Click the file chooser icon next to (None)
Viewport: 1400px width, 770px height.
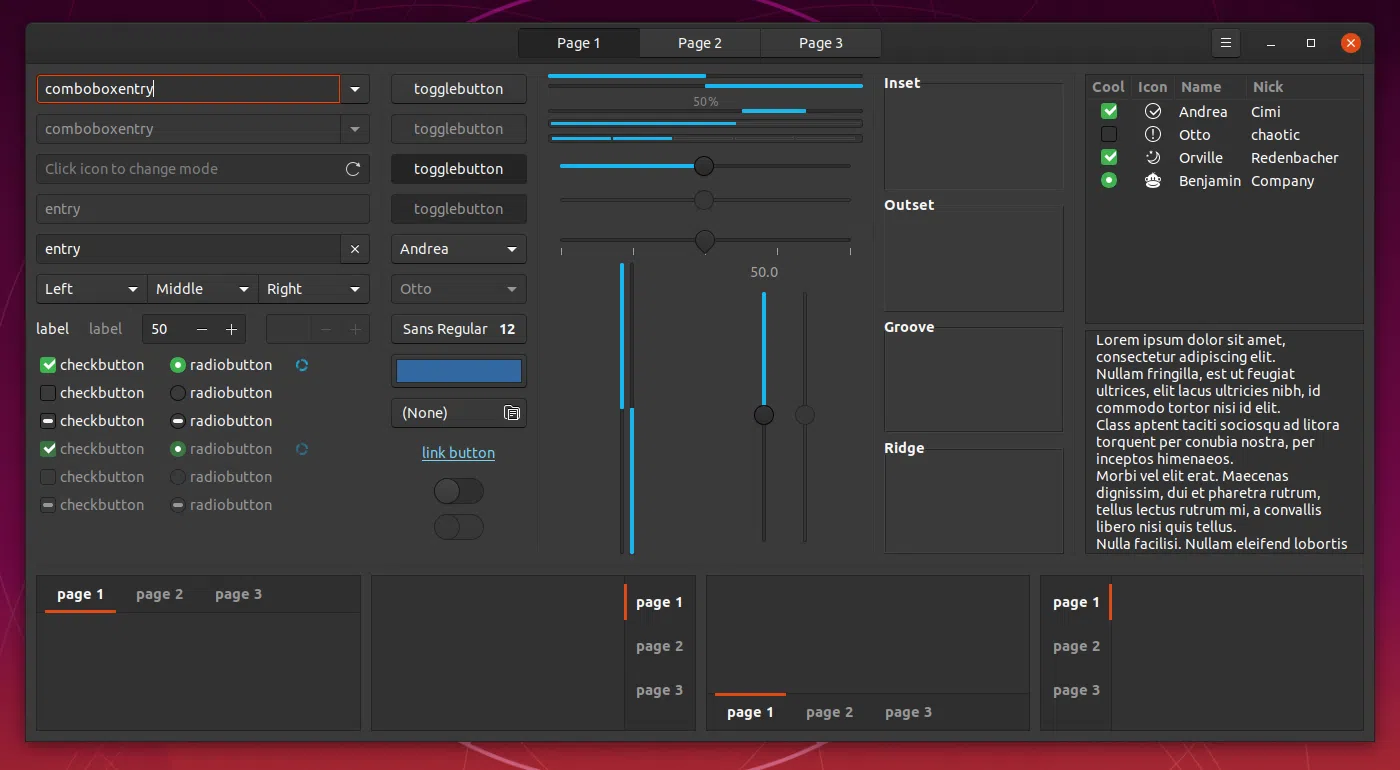[511, 413]
